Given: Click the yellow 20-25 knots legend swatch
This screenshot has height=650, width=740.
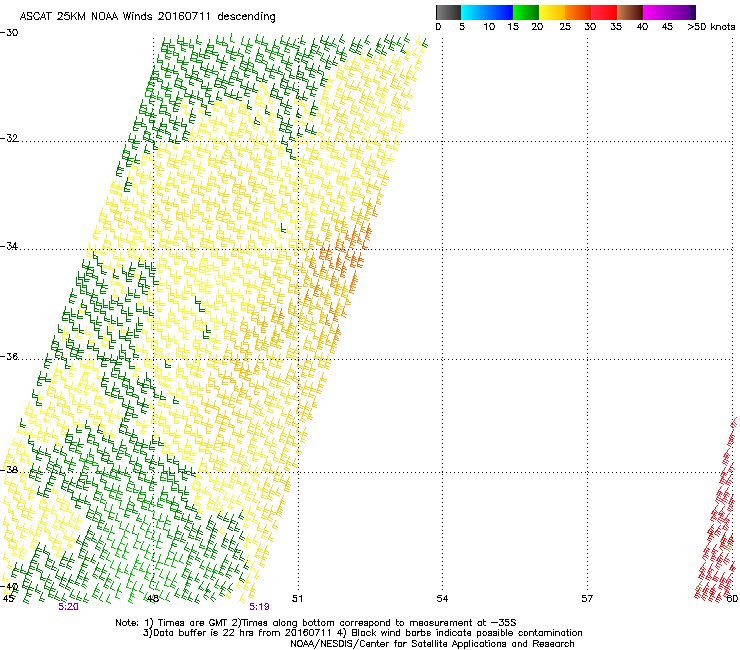Looking at the screenshot, I should pyautogui.click(x=552, y=12).
